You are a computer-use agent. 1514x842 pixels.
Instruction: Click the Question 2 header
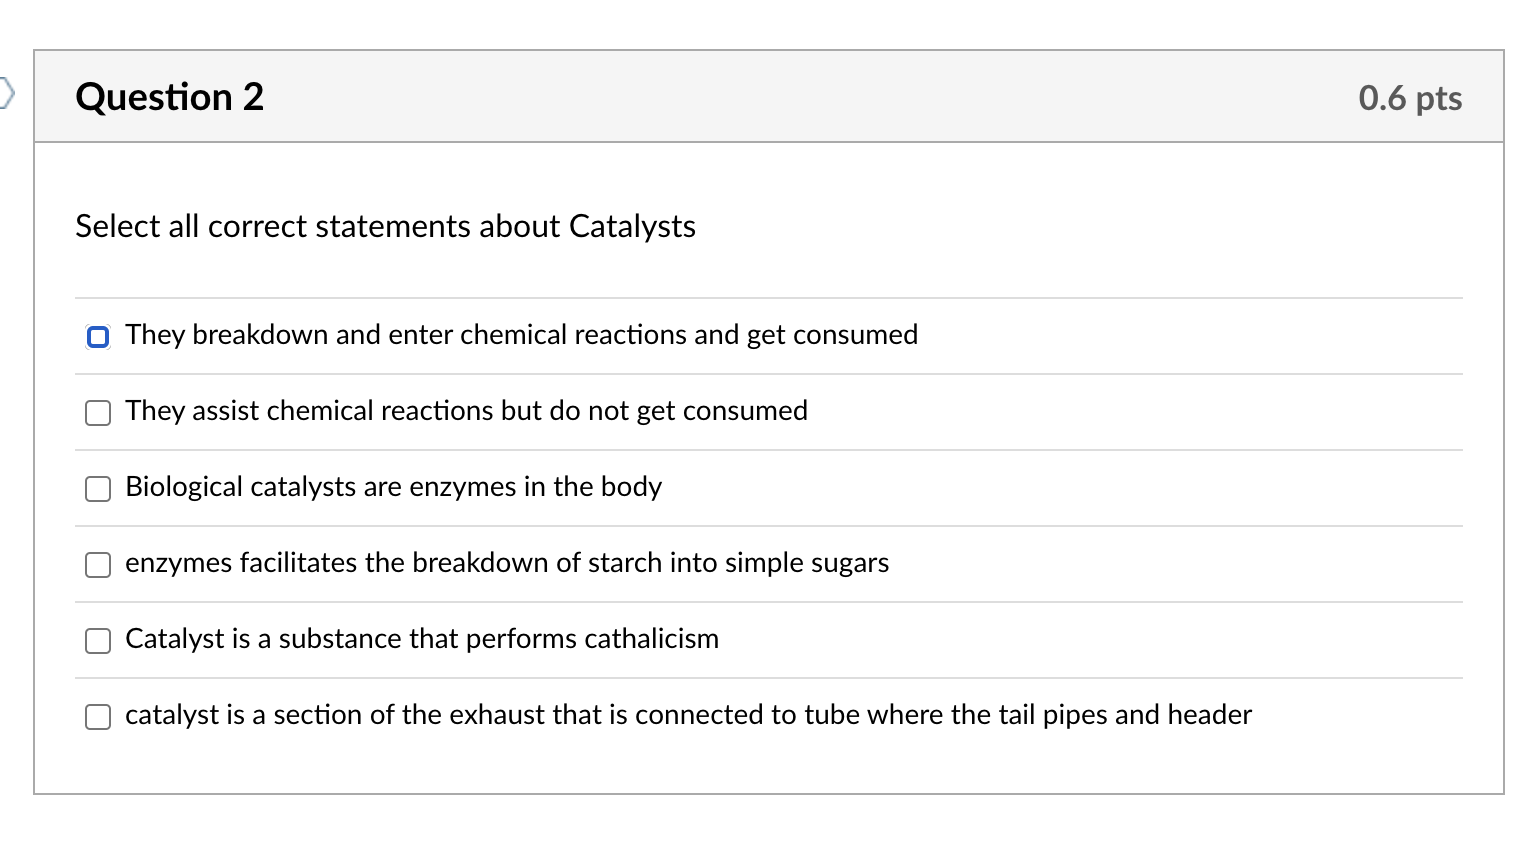click(169, 97)
